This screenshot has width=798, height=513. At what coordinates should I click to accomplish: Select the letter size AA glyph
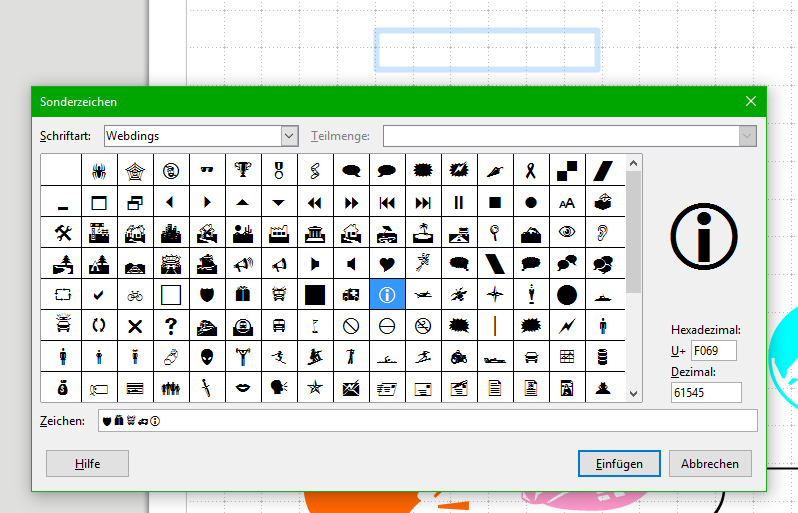[x=566, y=202]
